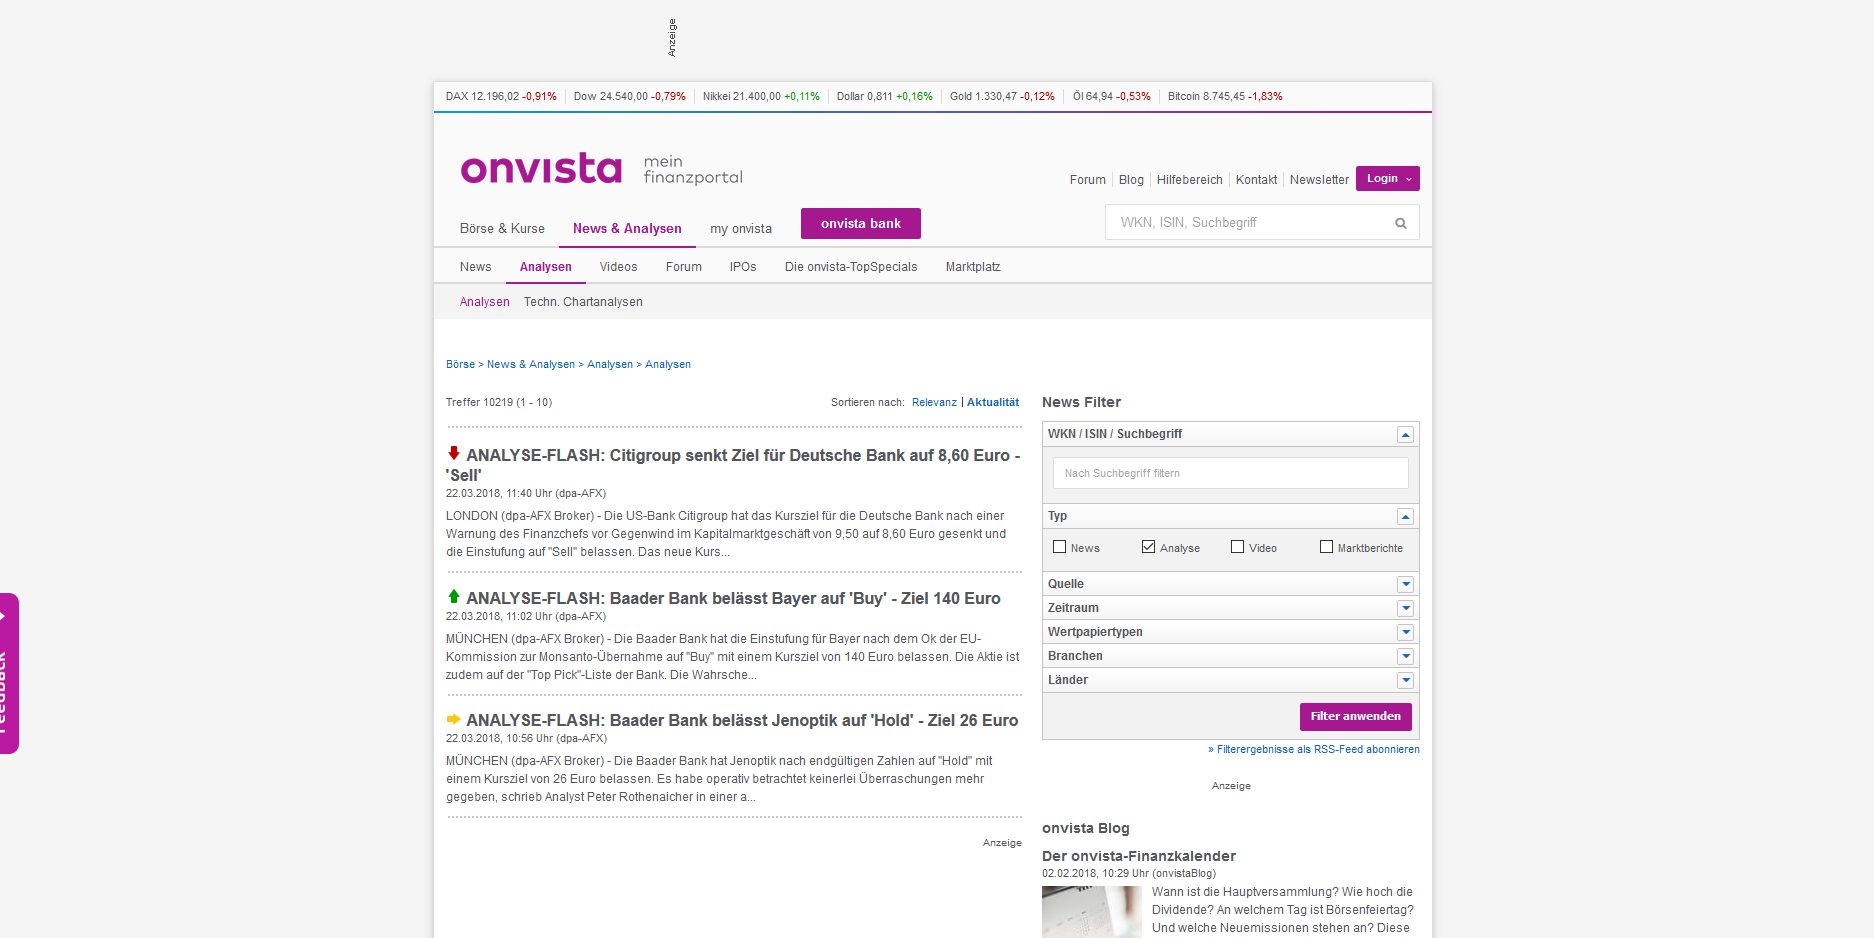Open Baader Bank Jenoptik 'Hold' headline

[742, 720]
